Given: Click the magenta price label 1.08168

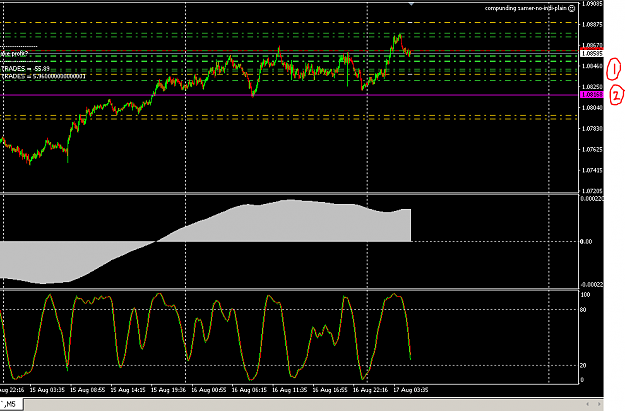Looking at the screenshot, I should 592,95.
